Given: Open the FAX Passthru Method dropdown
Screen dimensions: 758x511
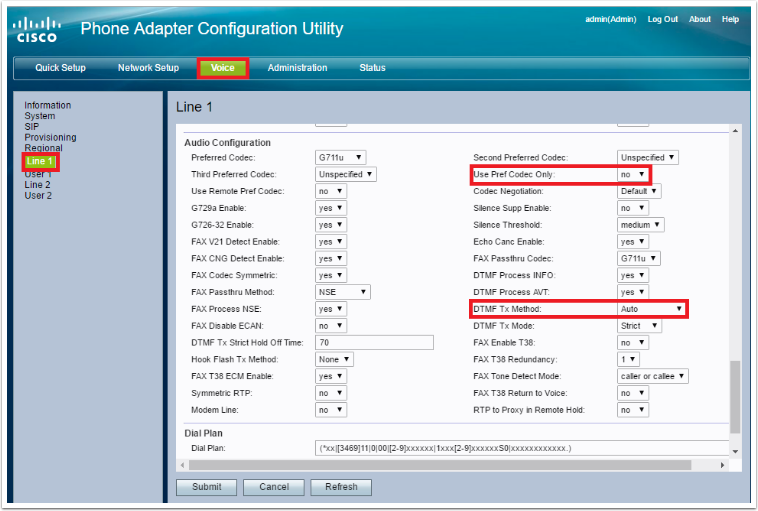Looking at the screenshot, I should pos(343,292).
